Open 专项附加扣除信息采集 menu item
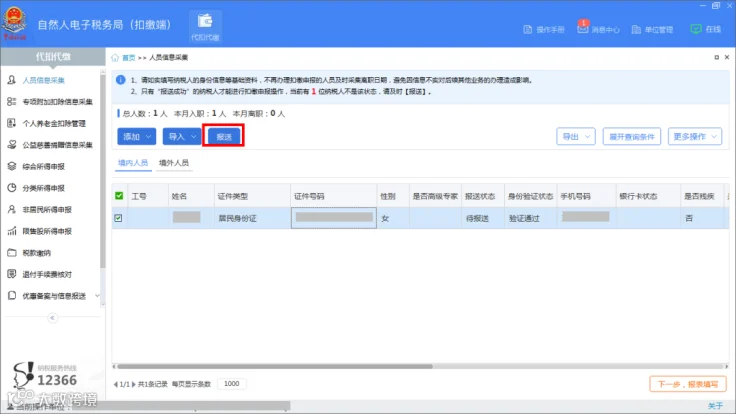736x414 pixels. 57,102
